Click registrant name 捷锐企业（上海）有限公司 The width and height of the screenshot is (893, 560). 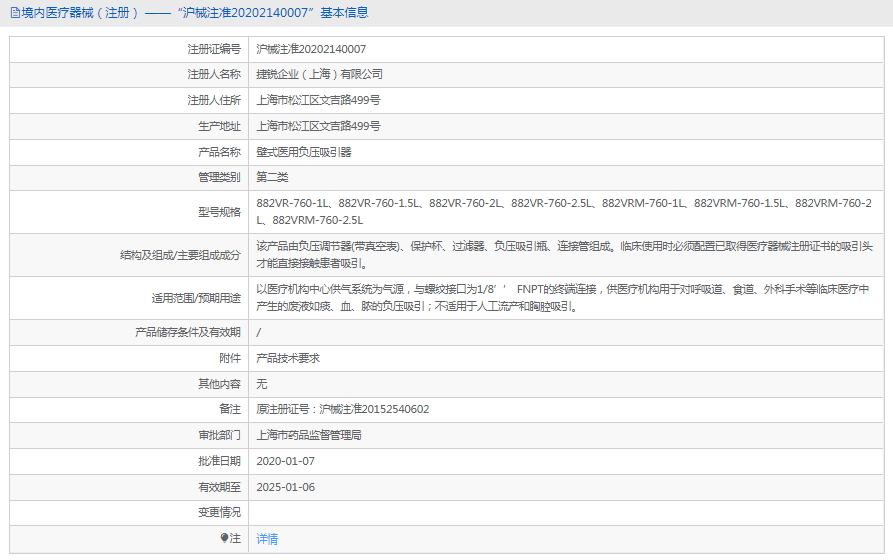point(319,74)
